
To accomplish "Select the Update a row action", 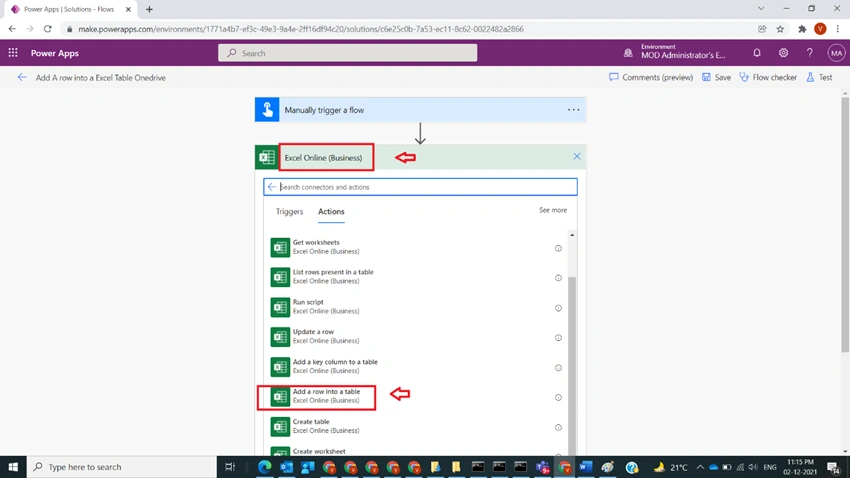I will [x=417, y=337].
